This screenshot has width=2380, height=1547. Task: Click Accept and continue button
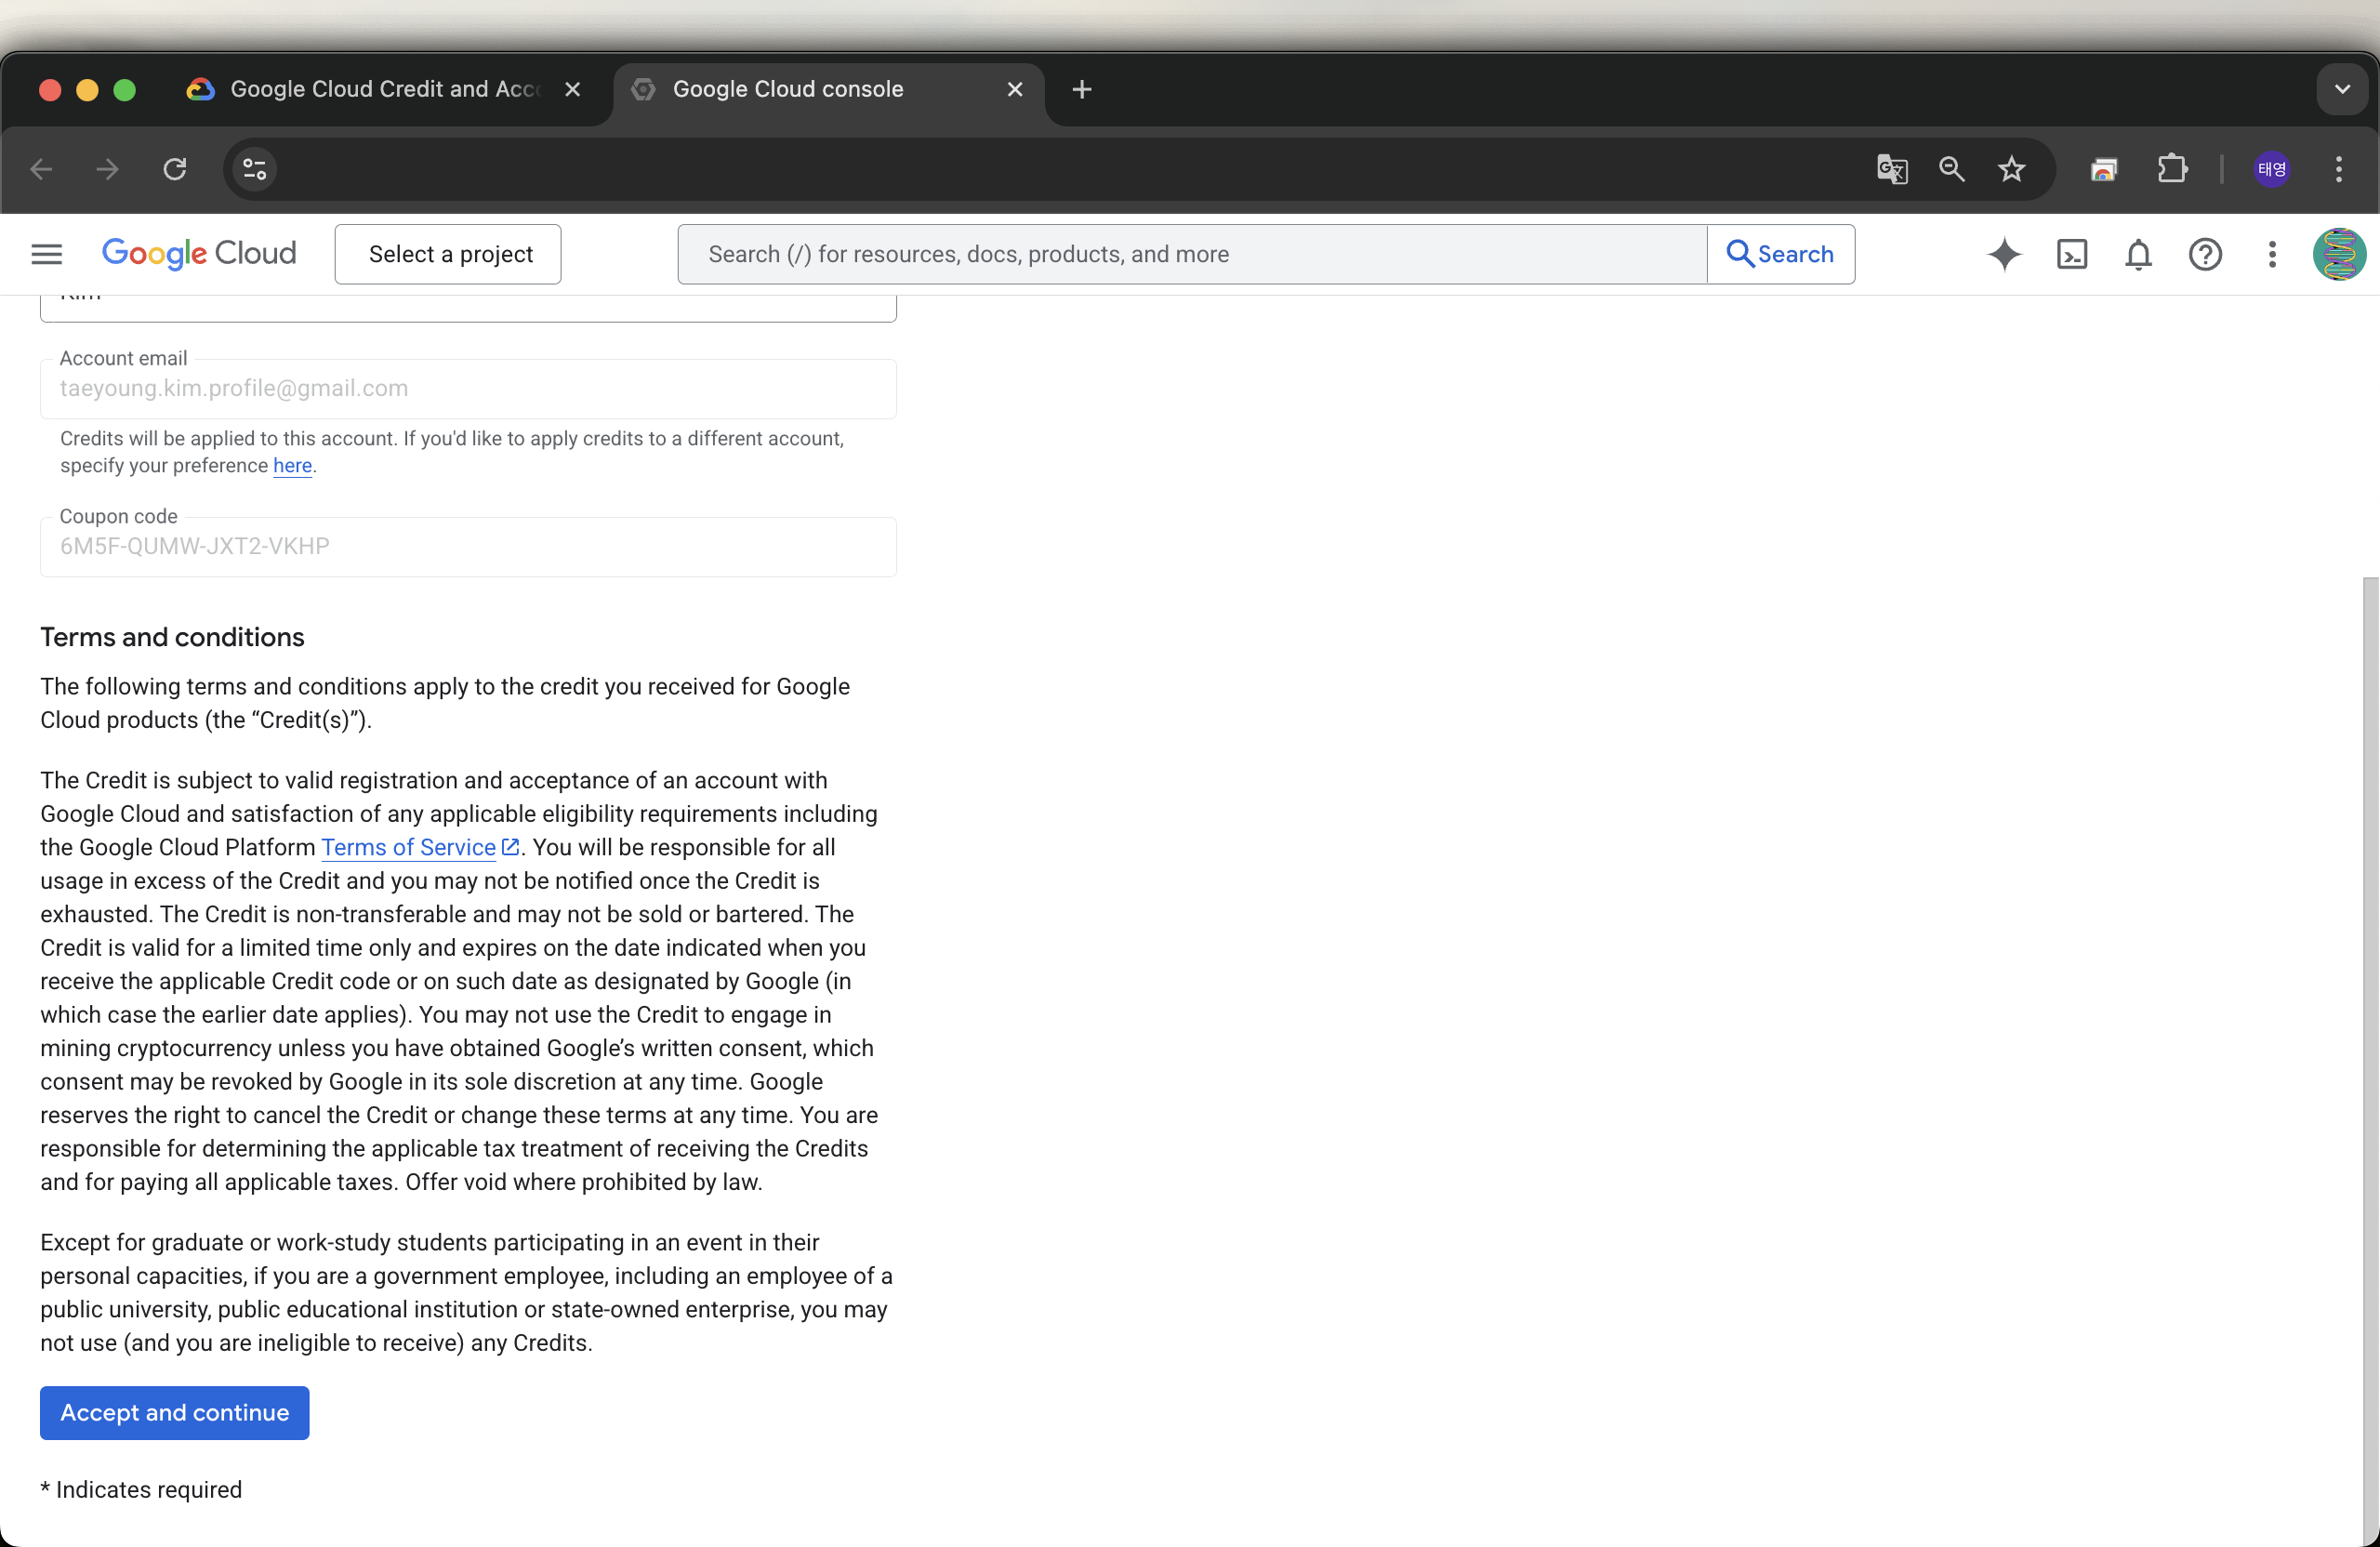[x=175, y=1412]
